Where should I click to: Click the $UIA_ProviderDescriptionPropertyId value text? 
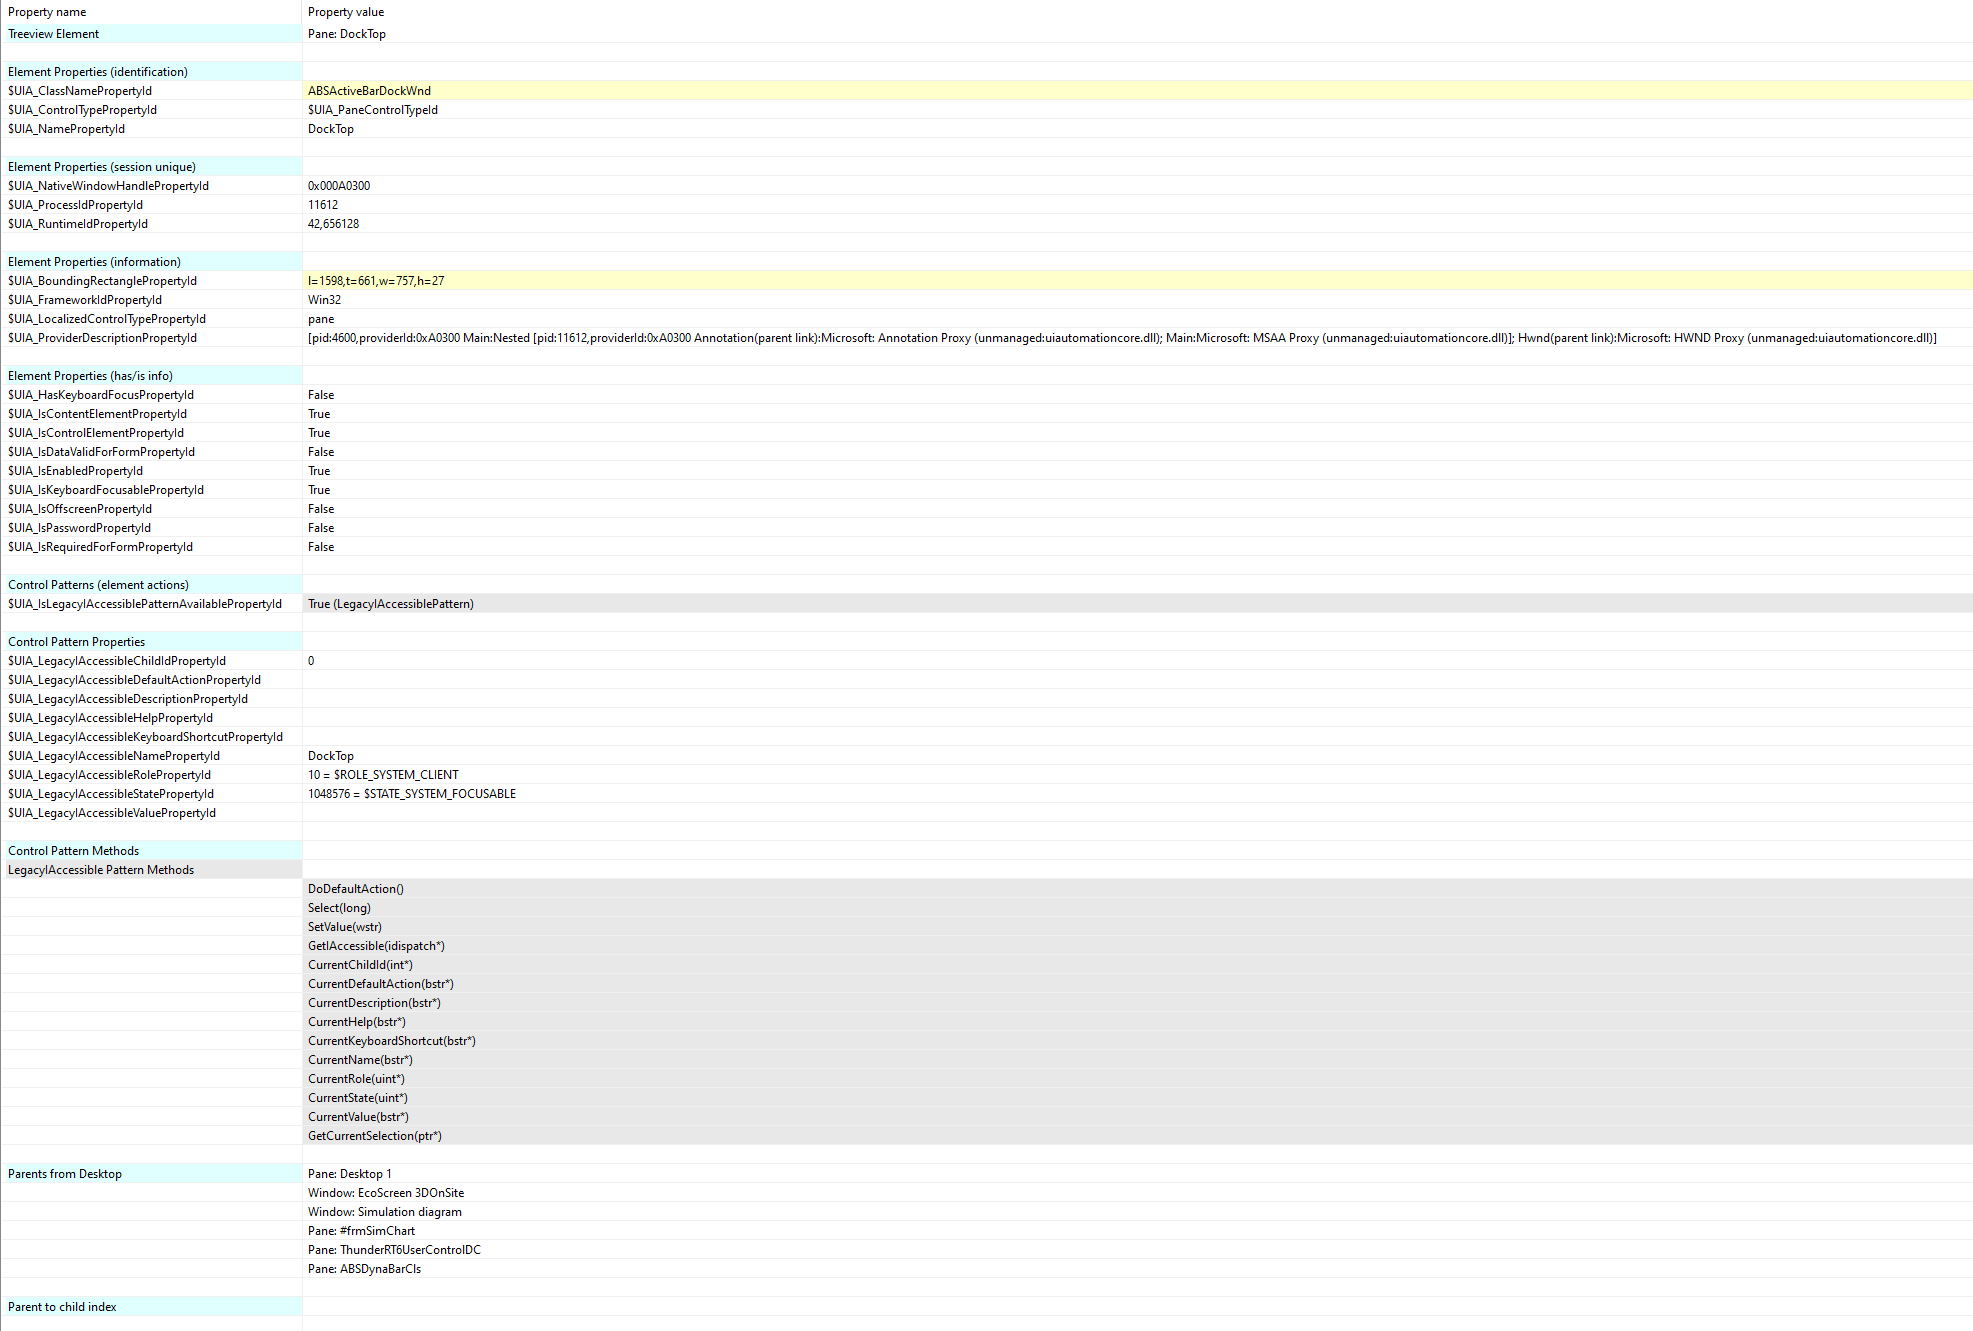[x=1122, y=338]
